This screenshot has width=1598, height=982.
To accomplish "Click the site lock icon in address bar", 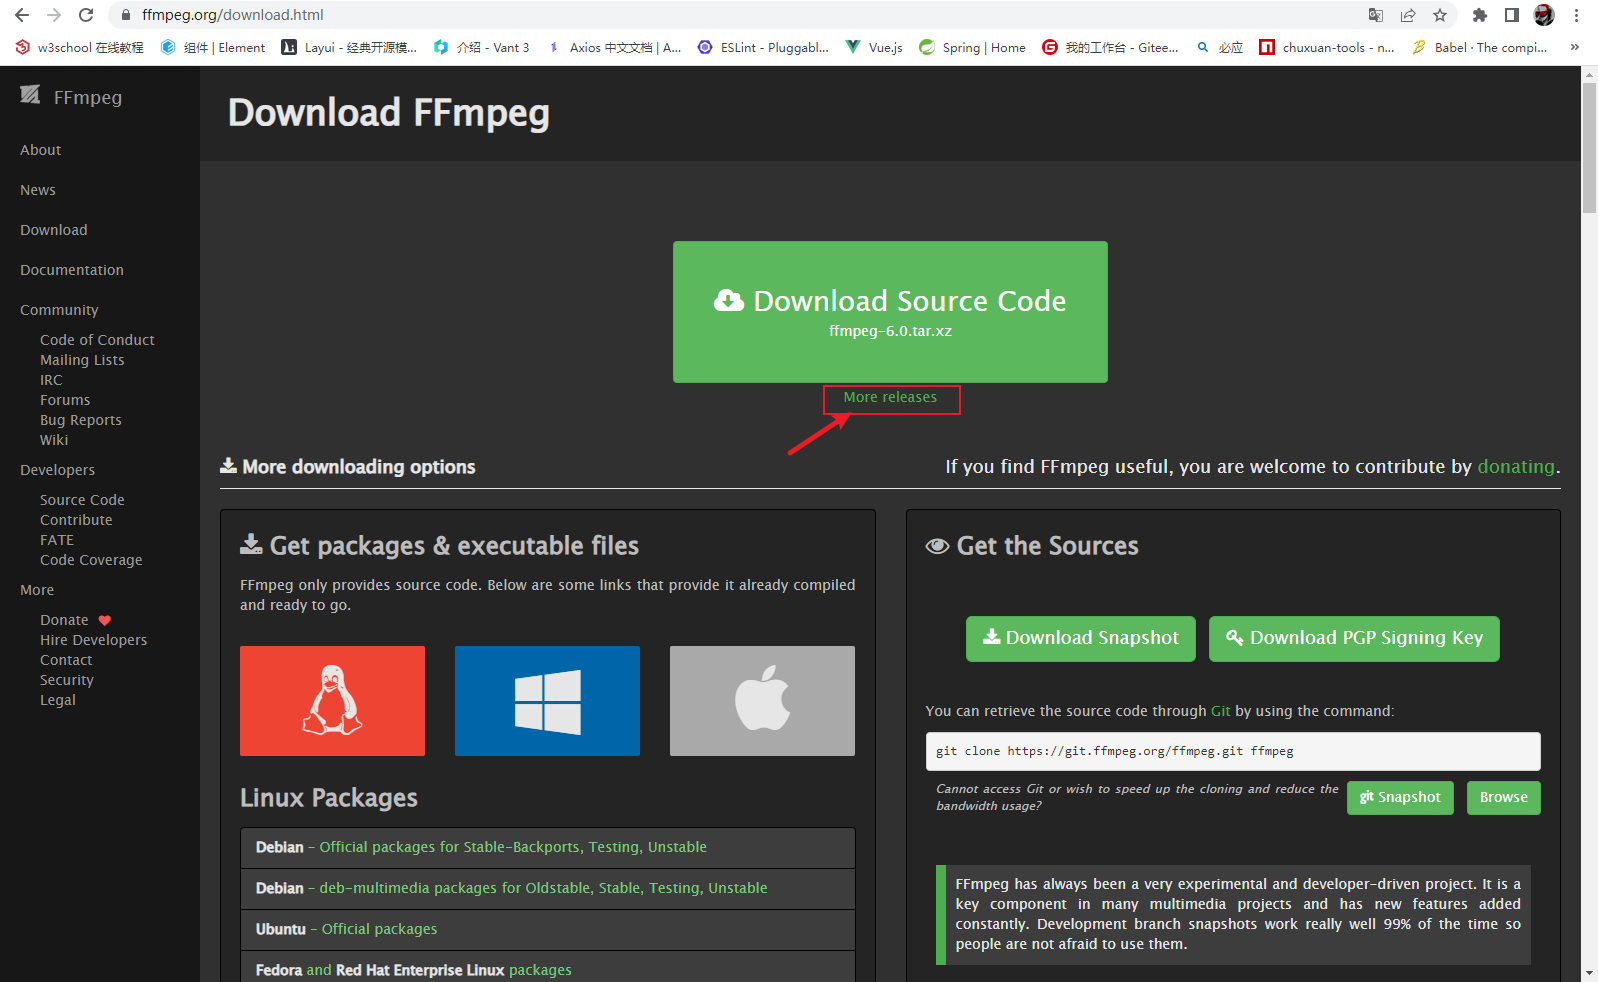I will coord(126,15).
